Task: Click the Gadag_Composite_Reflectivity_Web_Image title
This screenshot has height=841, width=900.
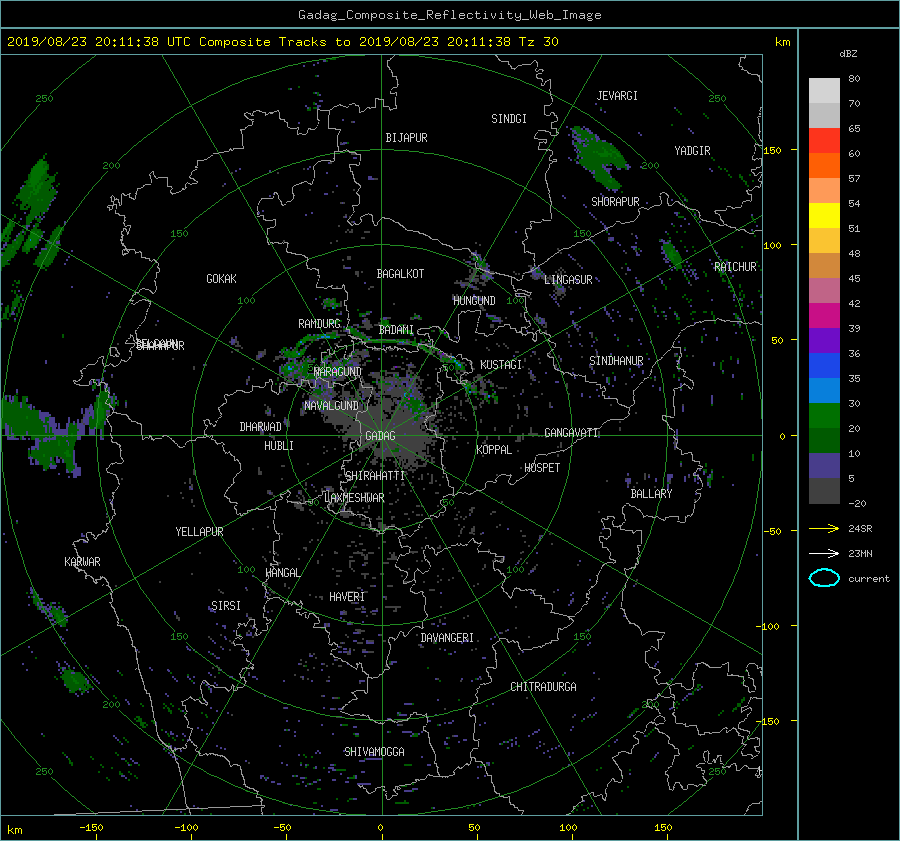Action: 449,15
